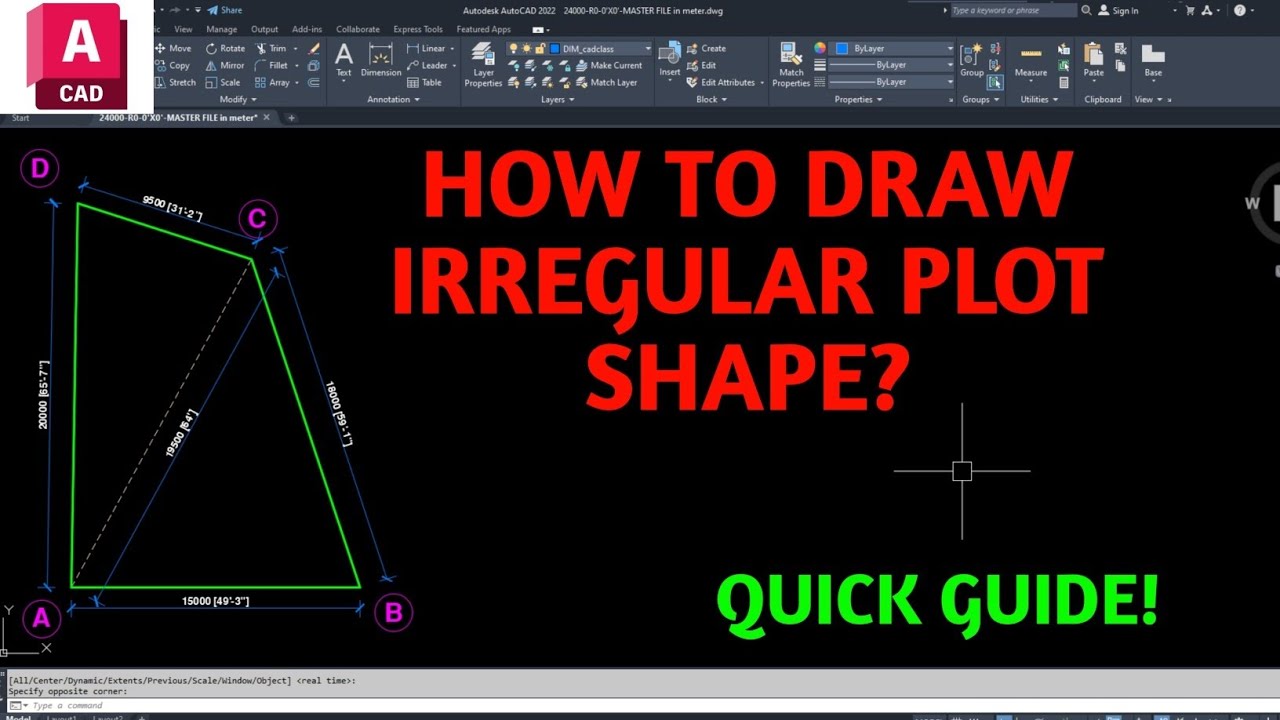1280x720 pixels.
Task: Expand the Groups panel
Action: point(980,99)
